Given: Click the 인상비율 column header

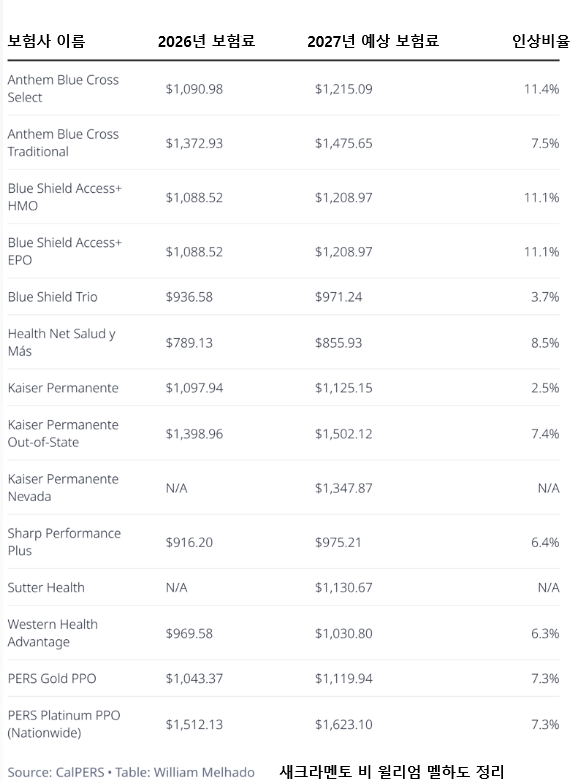Looking at the screenshot, I should pos(541,41).
